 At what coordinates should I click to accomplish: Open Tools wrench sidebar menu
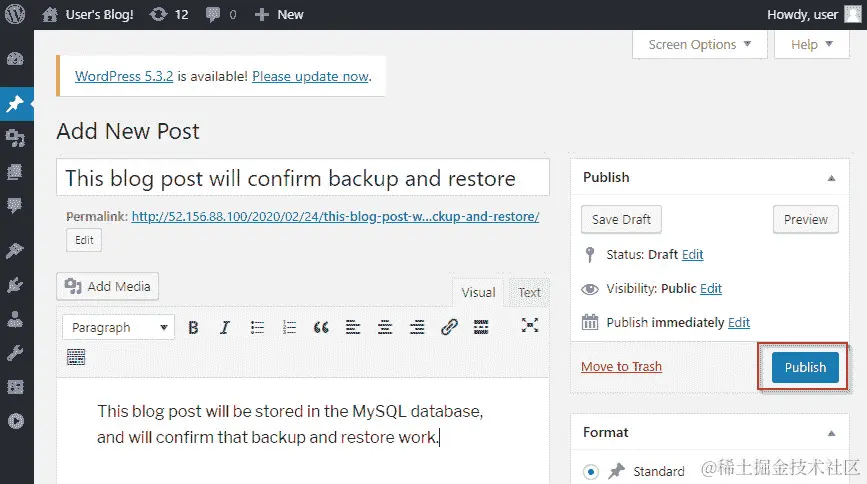click(15, 353)
